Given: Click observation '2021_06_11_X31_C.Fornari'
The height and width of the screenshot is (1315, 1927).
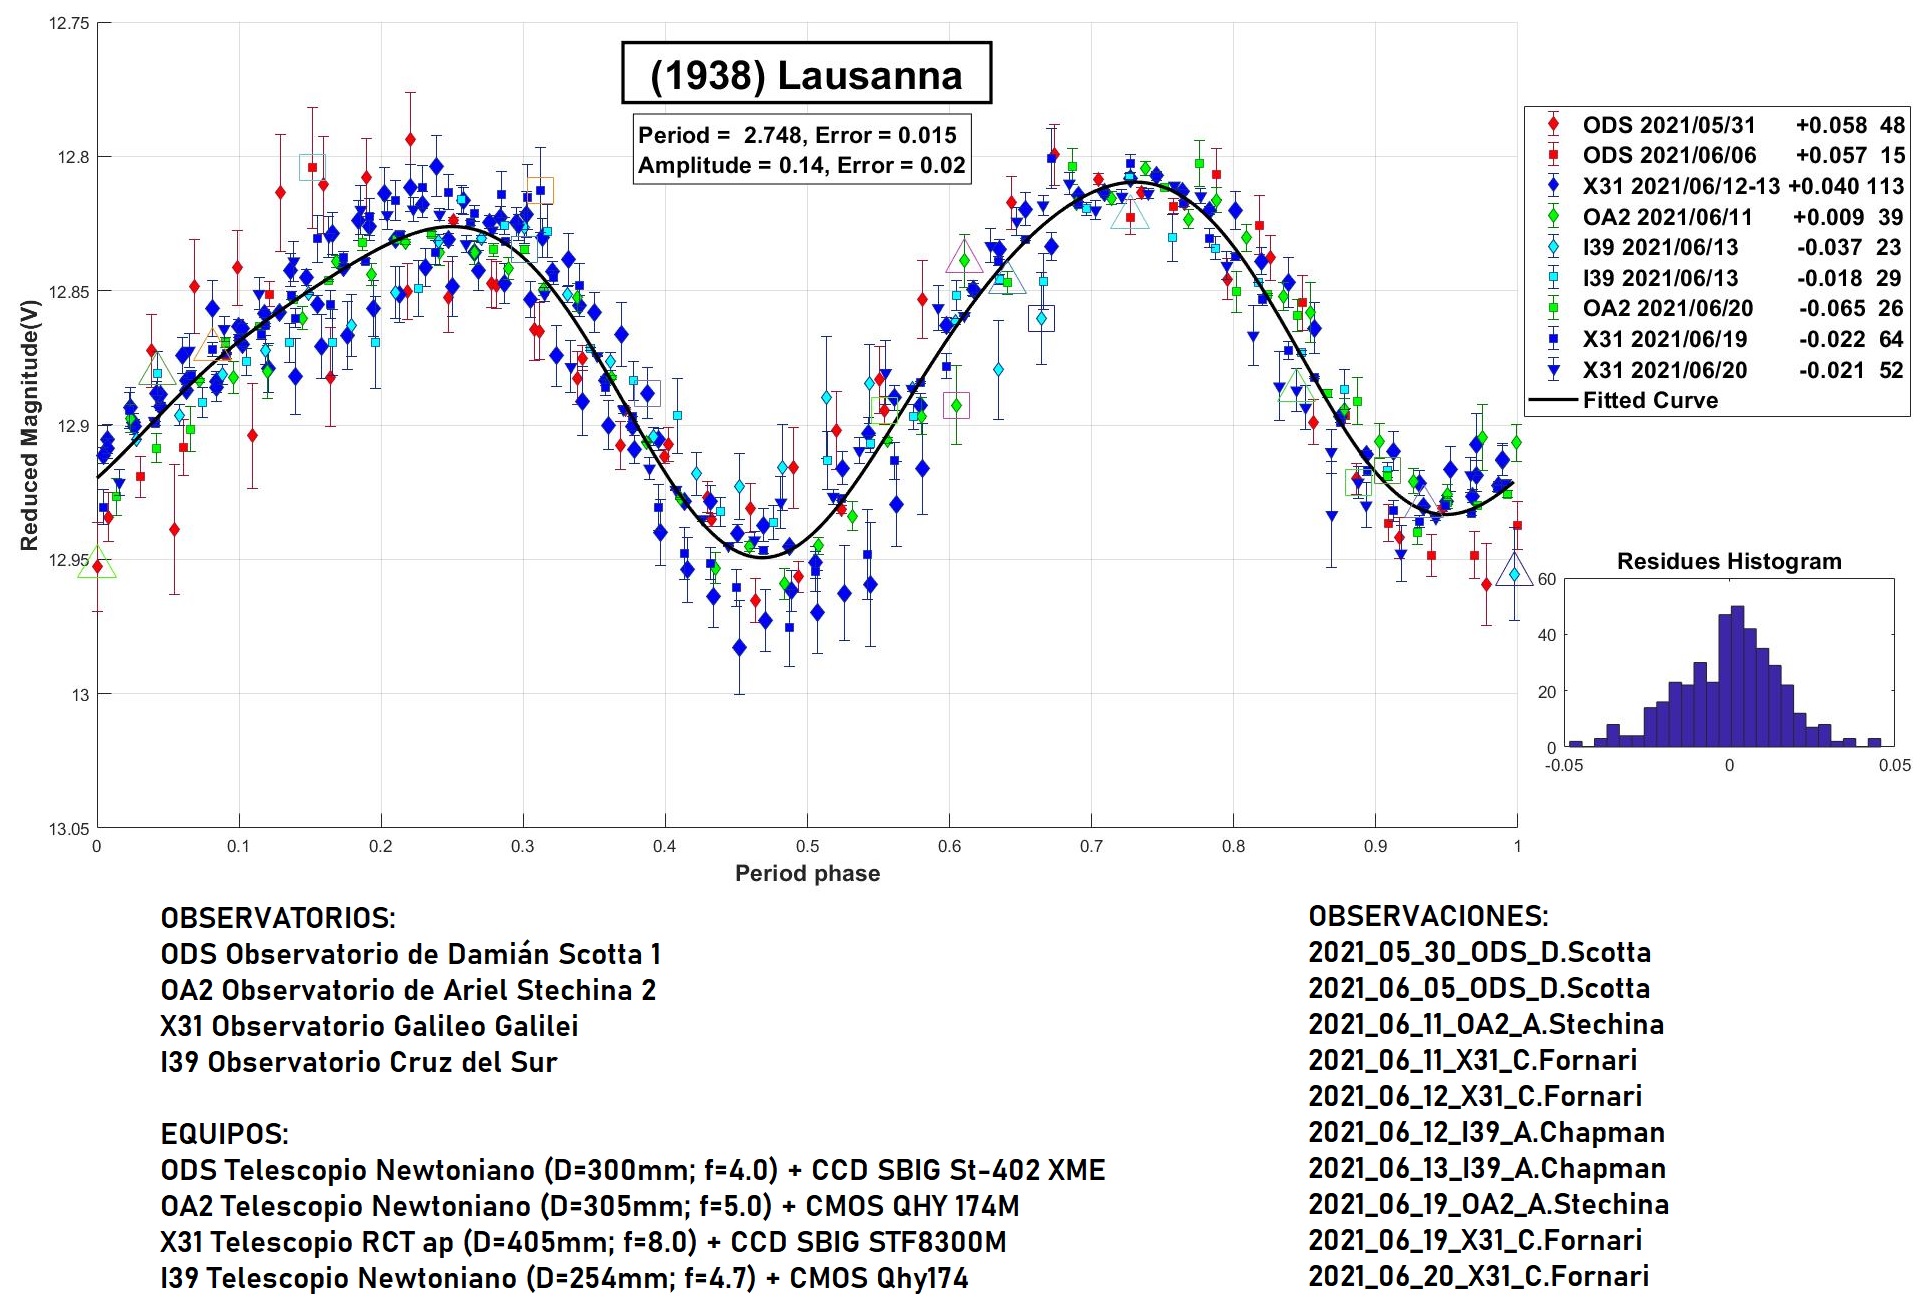Looking at the screenshot, I should click(1473, 1059).
